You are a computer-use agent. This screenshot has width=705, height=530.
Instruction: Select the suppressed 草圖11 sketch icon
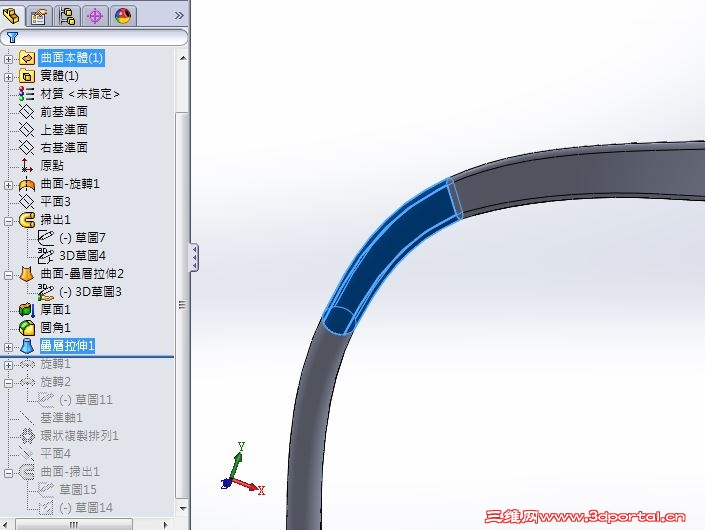click(x=45, y=399)
